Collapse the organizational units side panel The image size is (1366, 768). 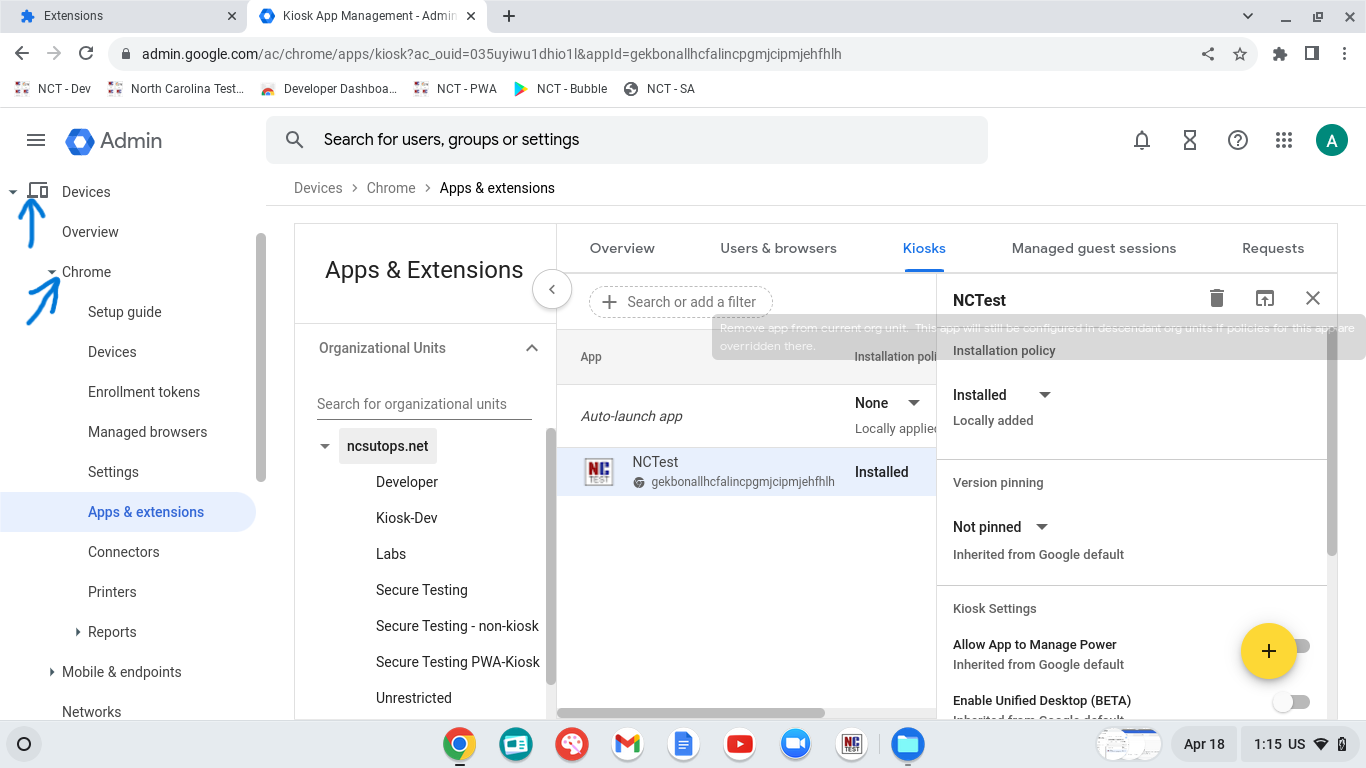tap(551, 290)
